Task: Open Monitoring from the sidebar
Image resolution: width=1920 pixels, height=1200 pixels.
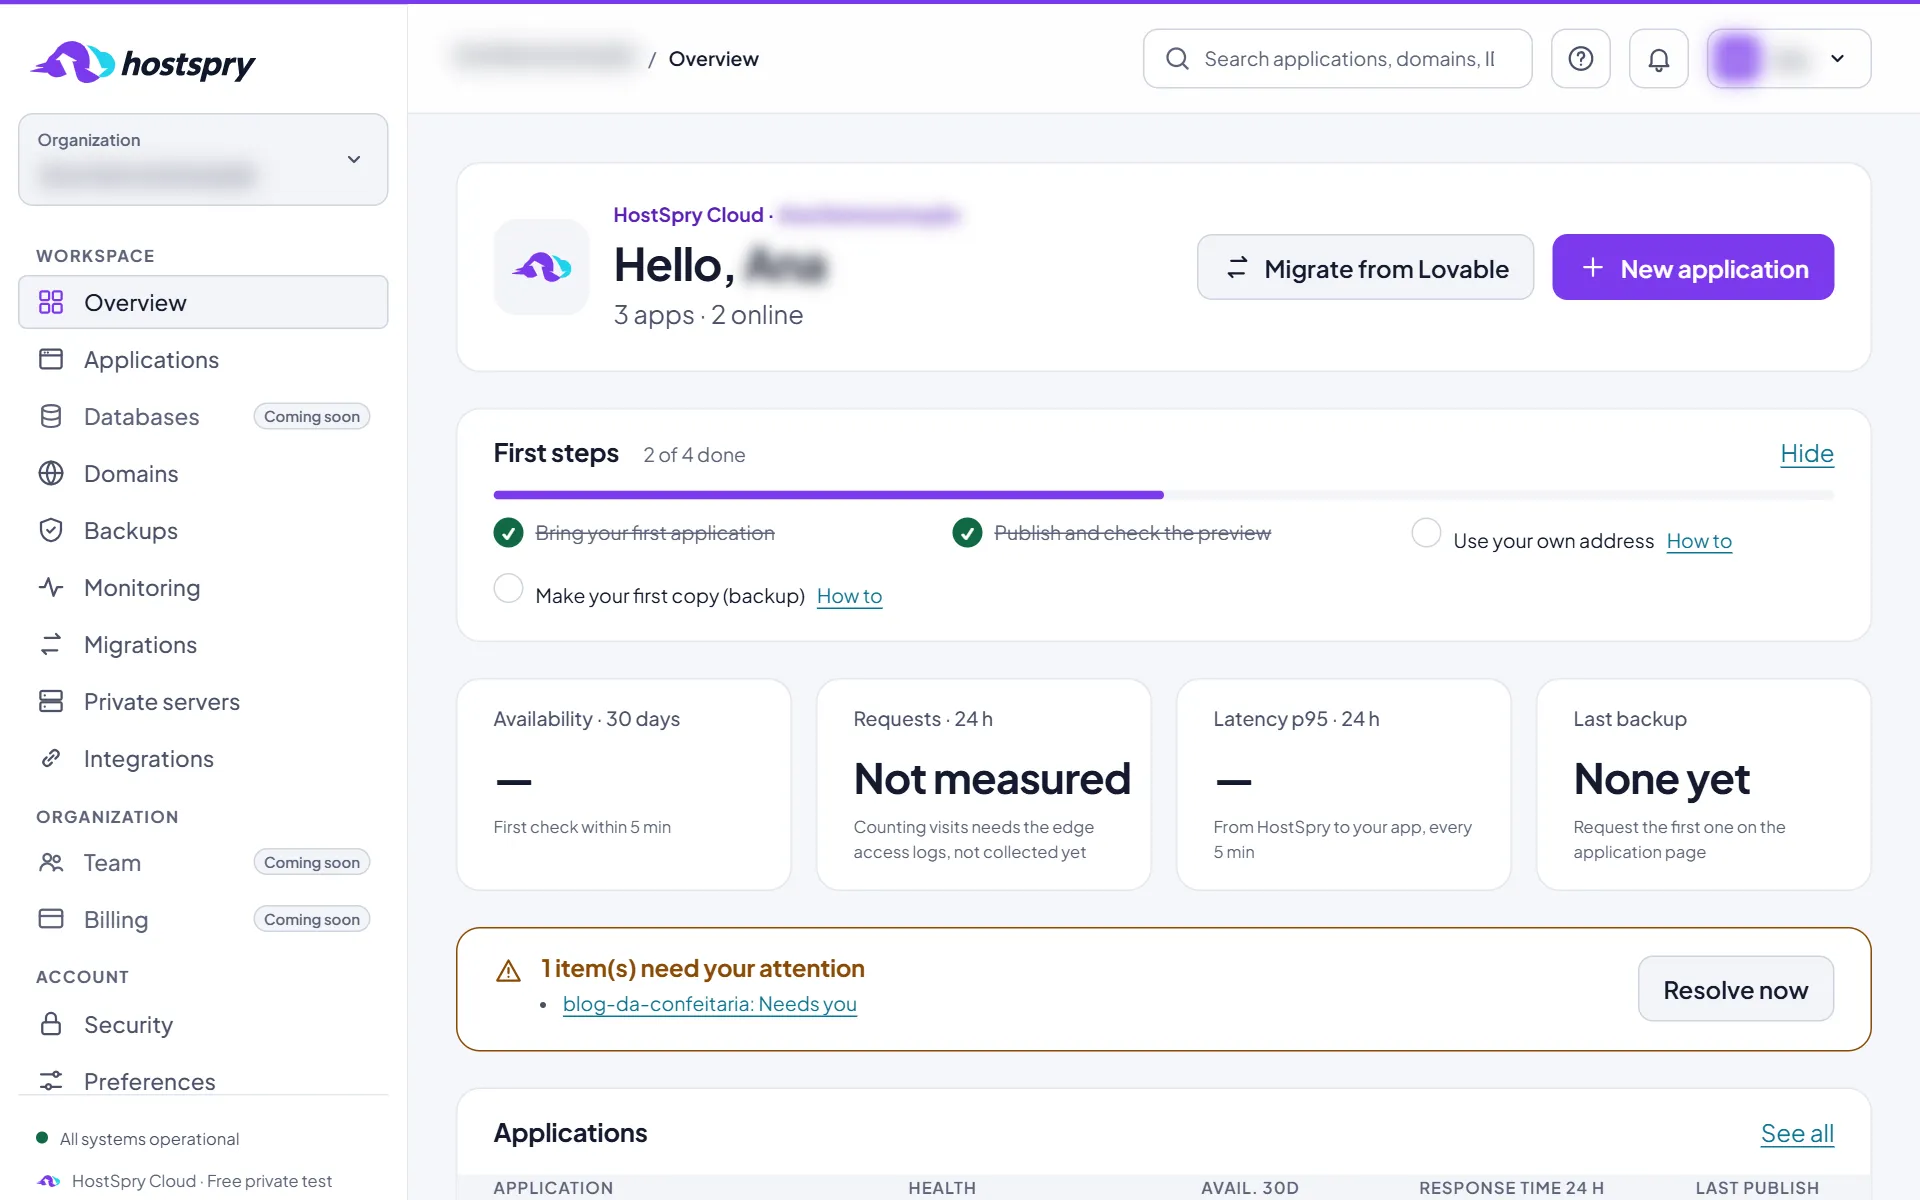Action: [x=203, y=587]
